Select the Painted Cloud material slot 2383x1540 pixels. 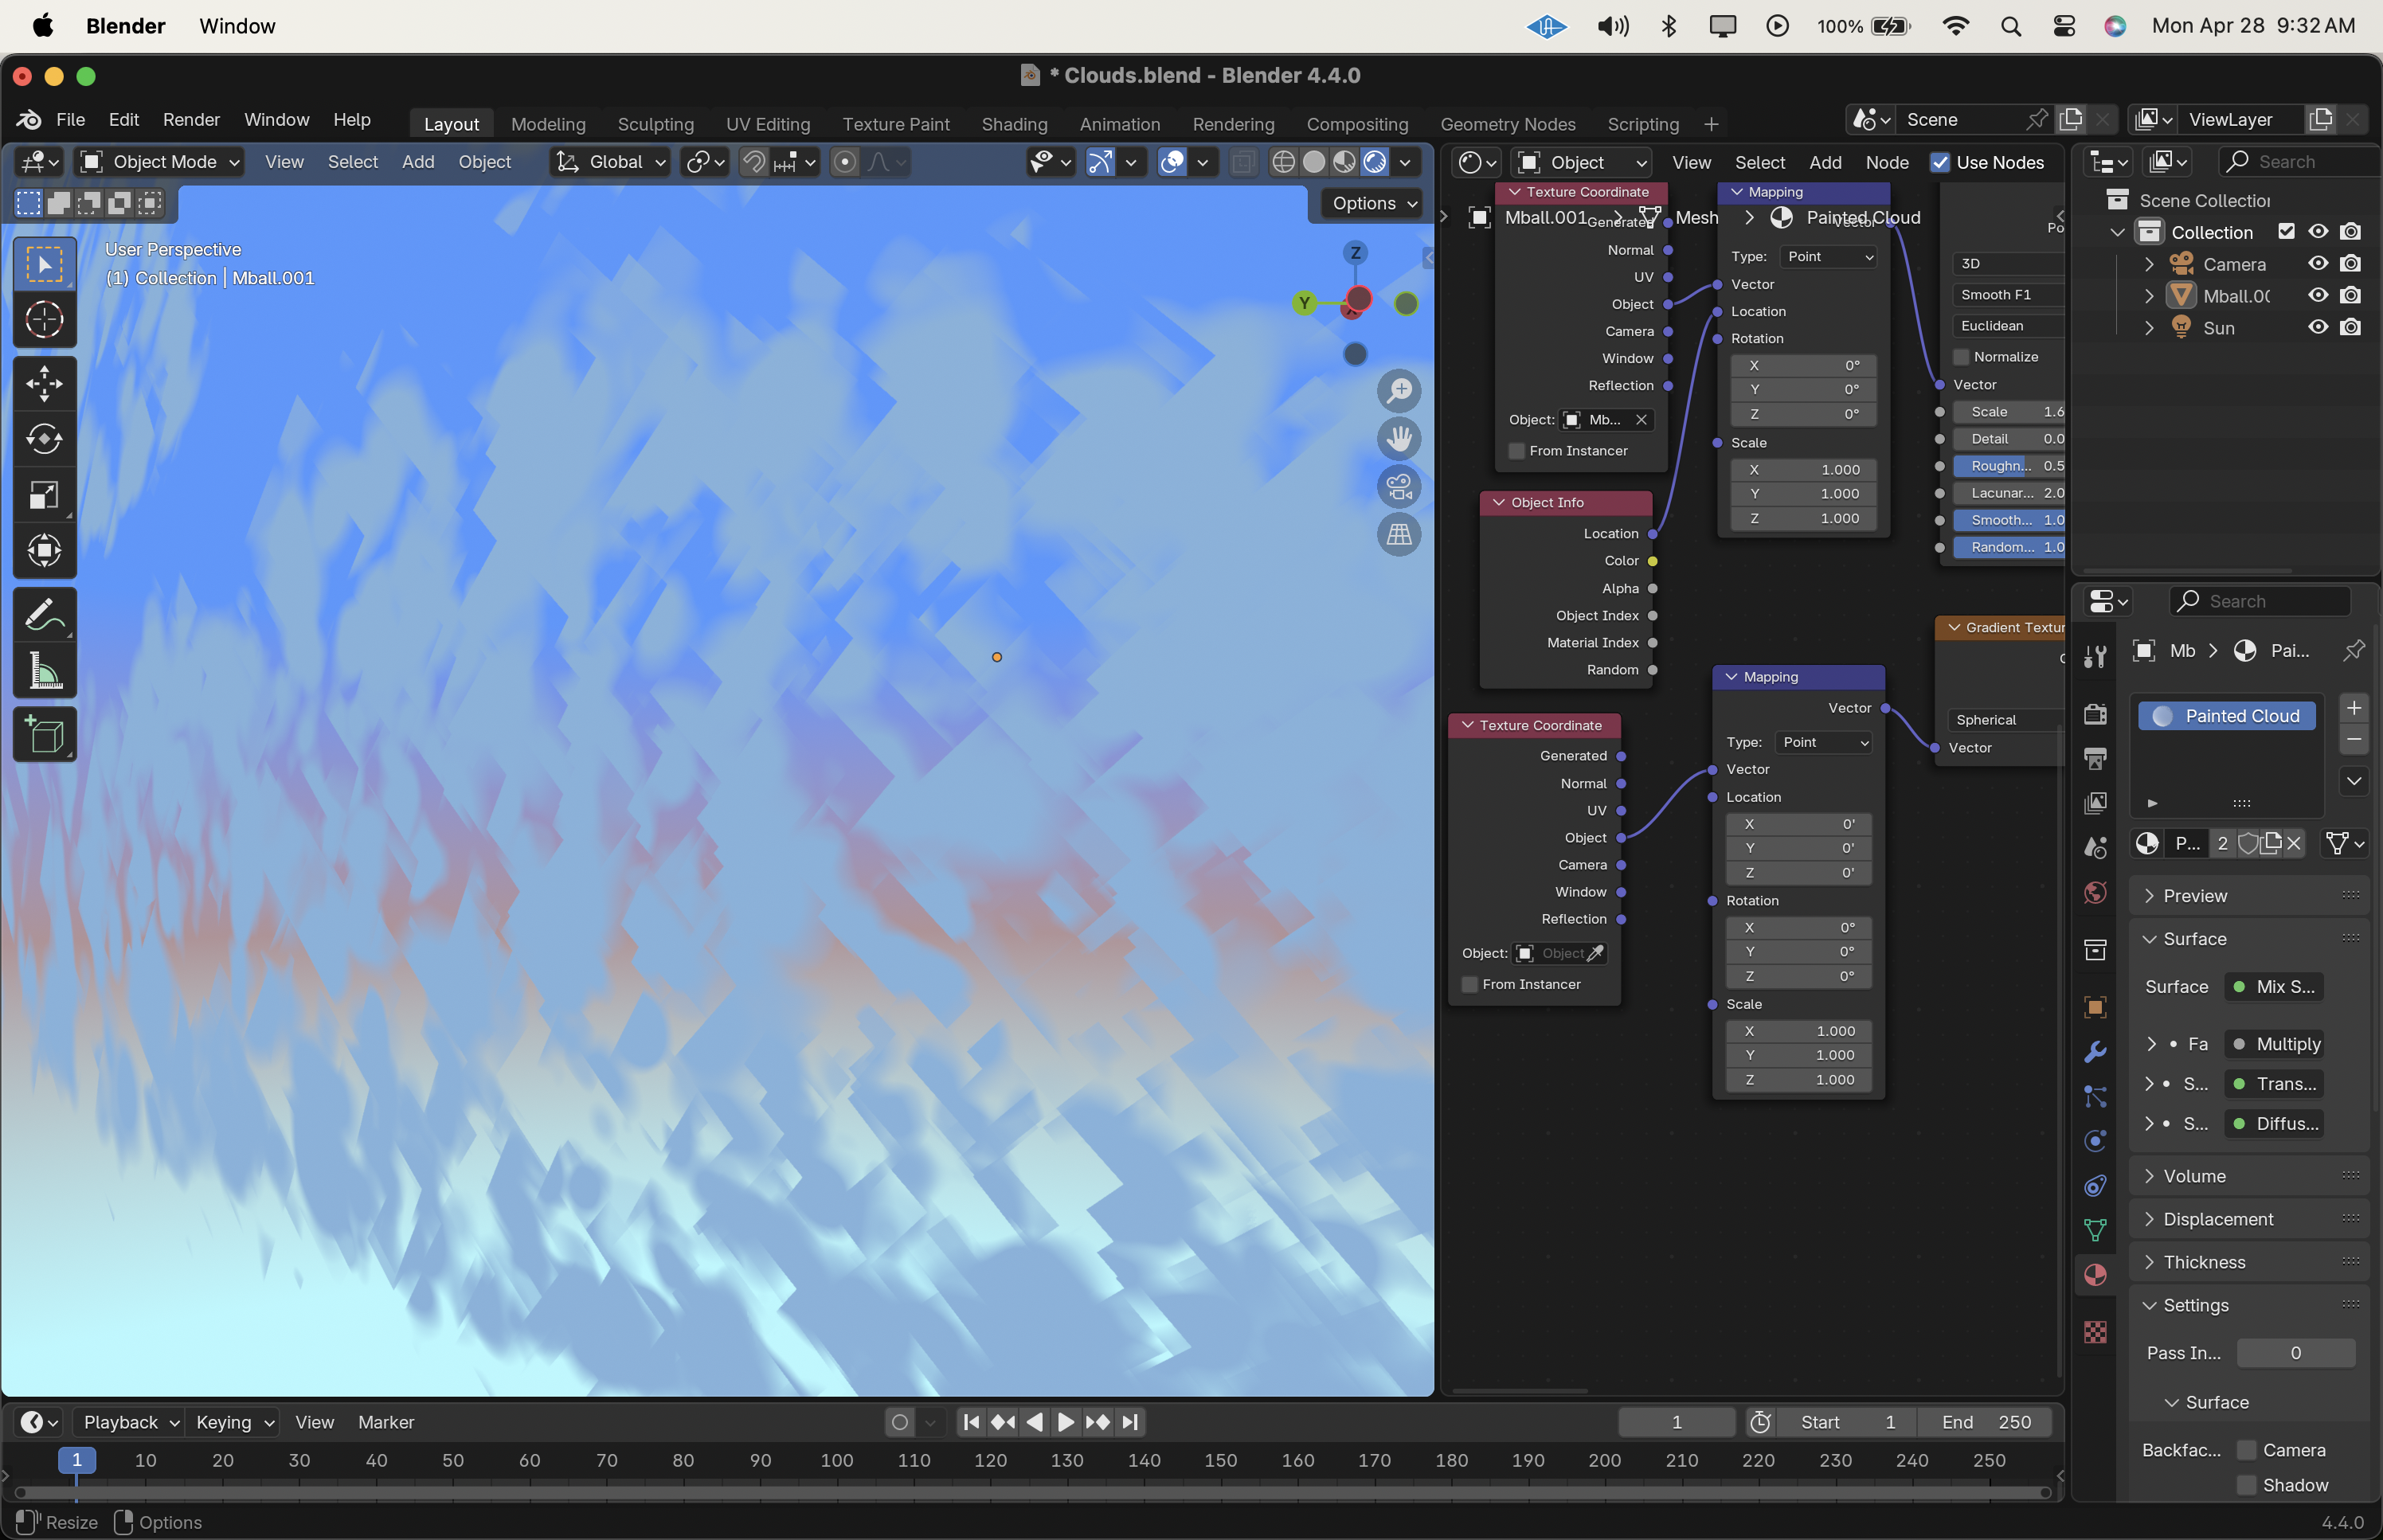(2227, 716)
